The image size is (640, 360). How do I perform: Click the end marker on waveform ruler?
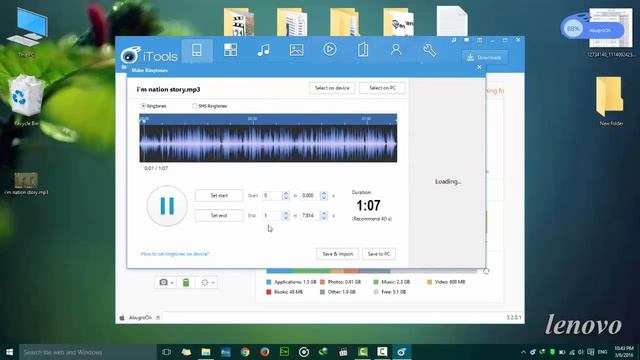396,120
